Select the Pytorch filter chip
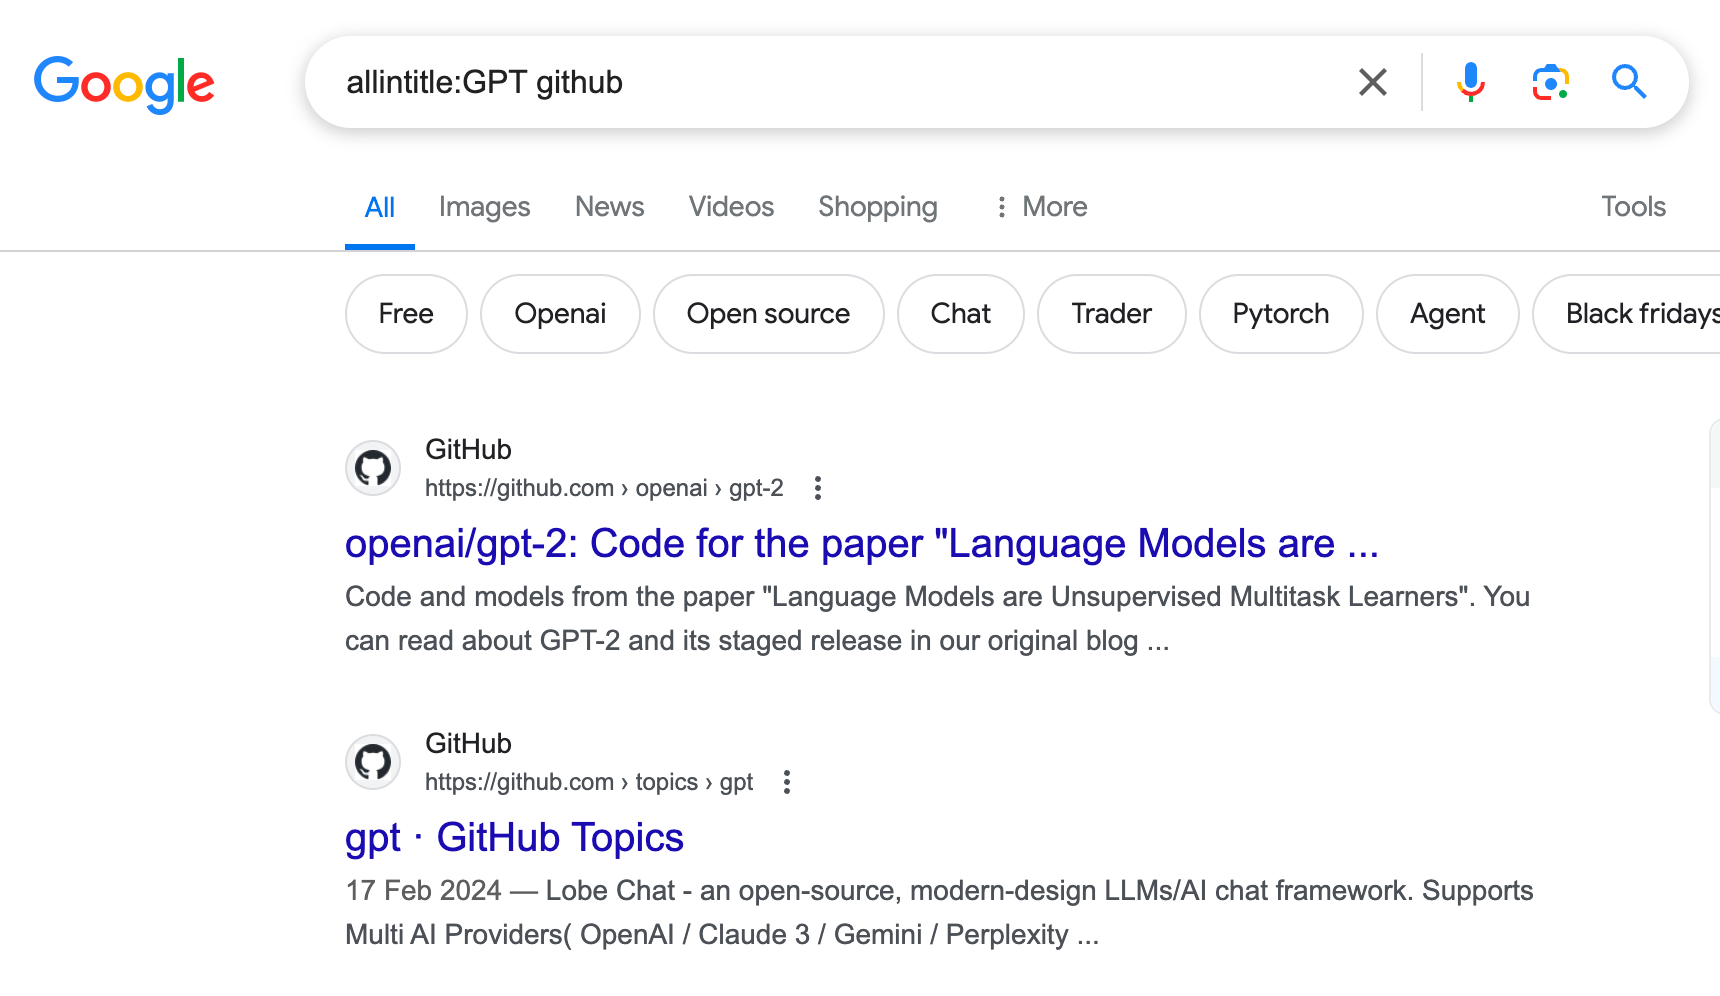 click(x=1281, y=314)
